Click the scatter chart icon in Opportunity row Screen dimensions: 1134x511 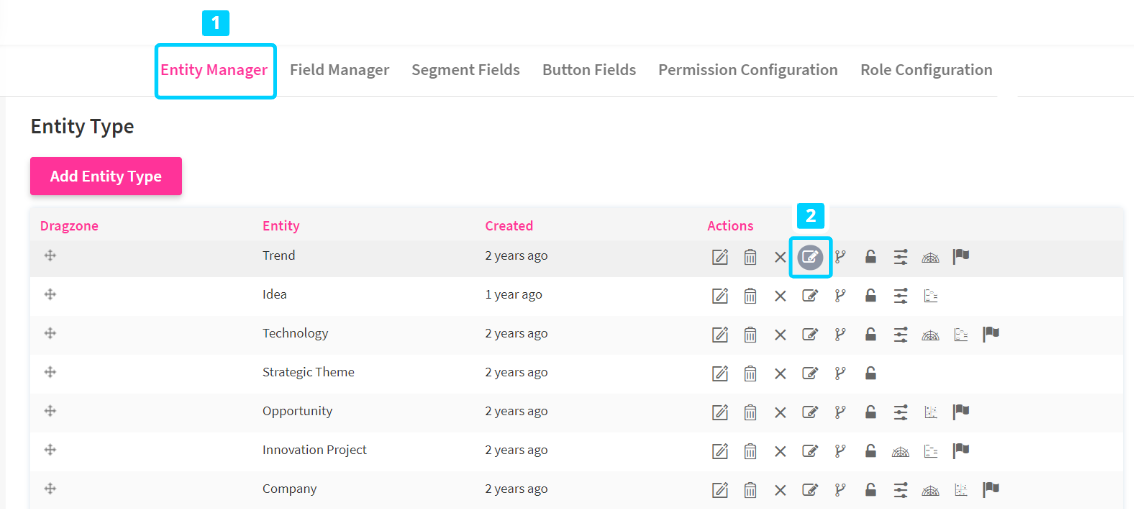point(930,411)
